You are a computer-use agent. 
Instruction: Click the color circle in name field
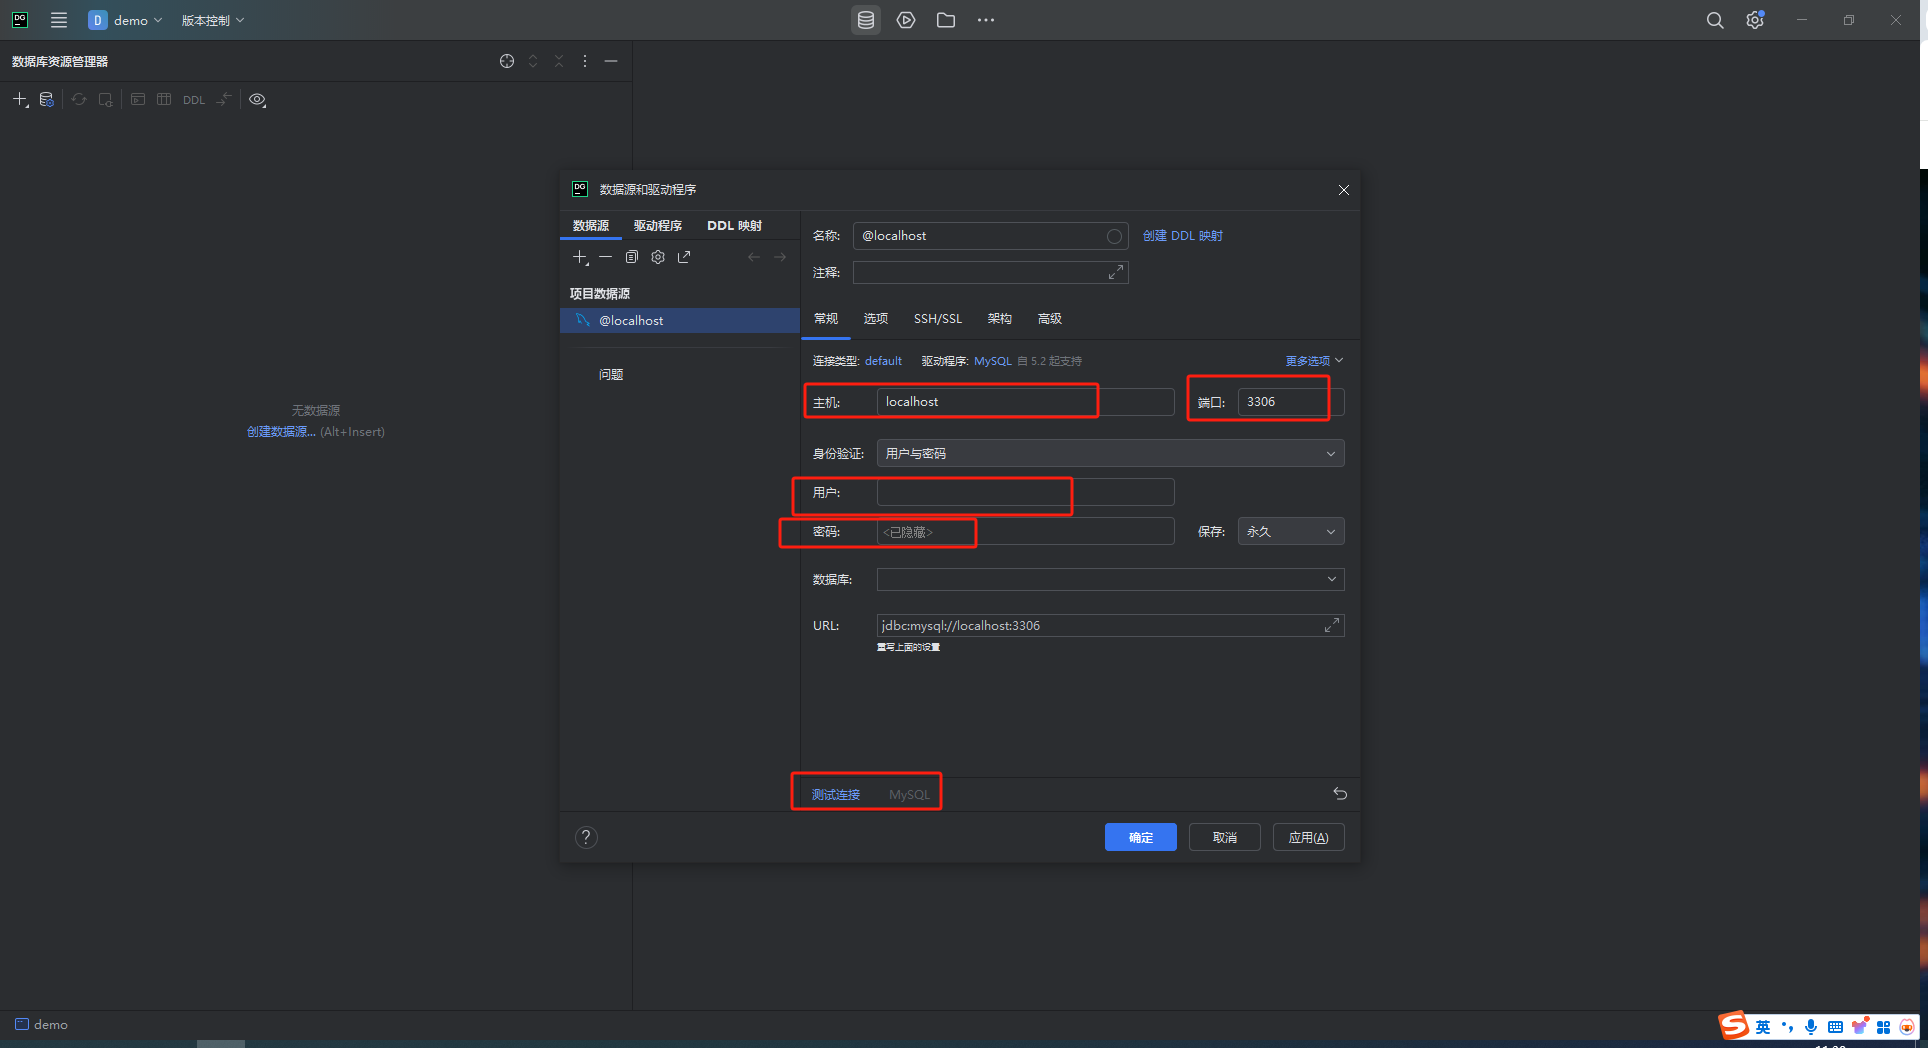pos(1114,236)
